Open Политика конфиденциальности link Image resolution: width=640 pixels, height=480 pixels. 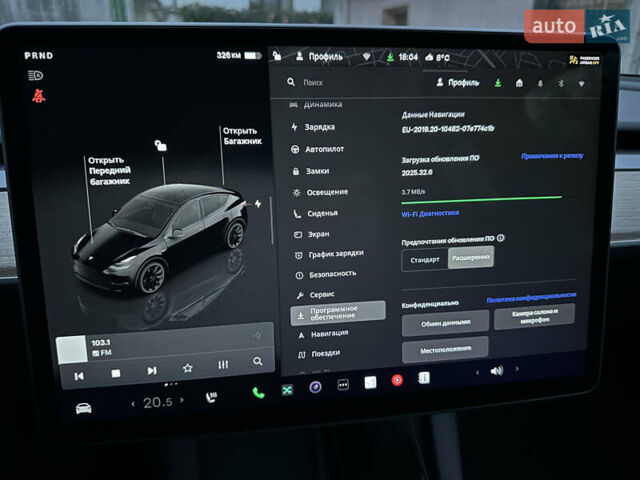click(531, 297)
